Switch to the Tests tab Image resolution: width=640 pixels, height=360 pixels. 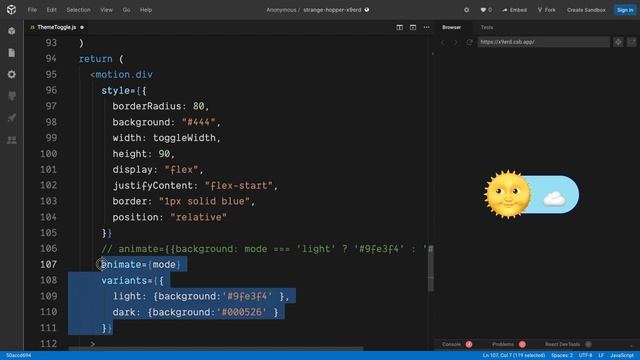click(487, 27)
